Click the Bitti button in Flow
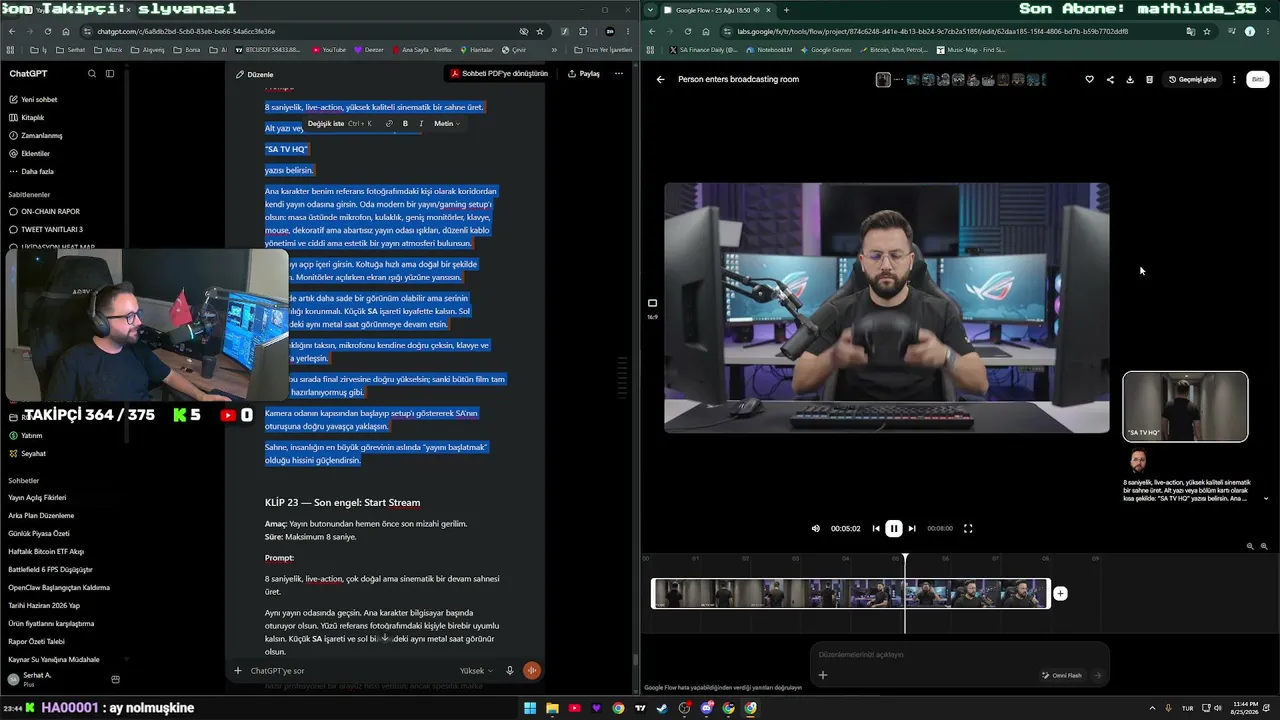 pyautogui.click(x=1258, y=79)
